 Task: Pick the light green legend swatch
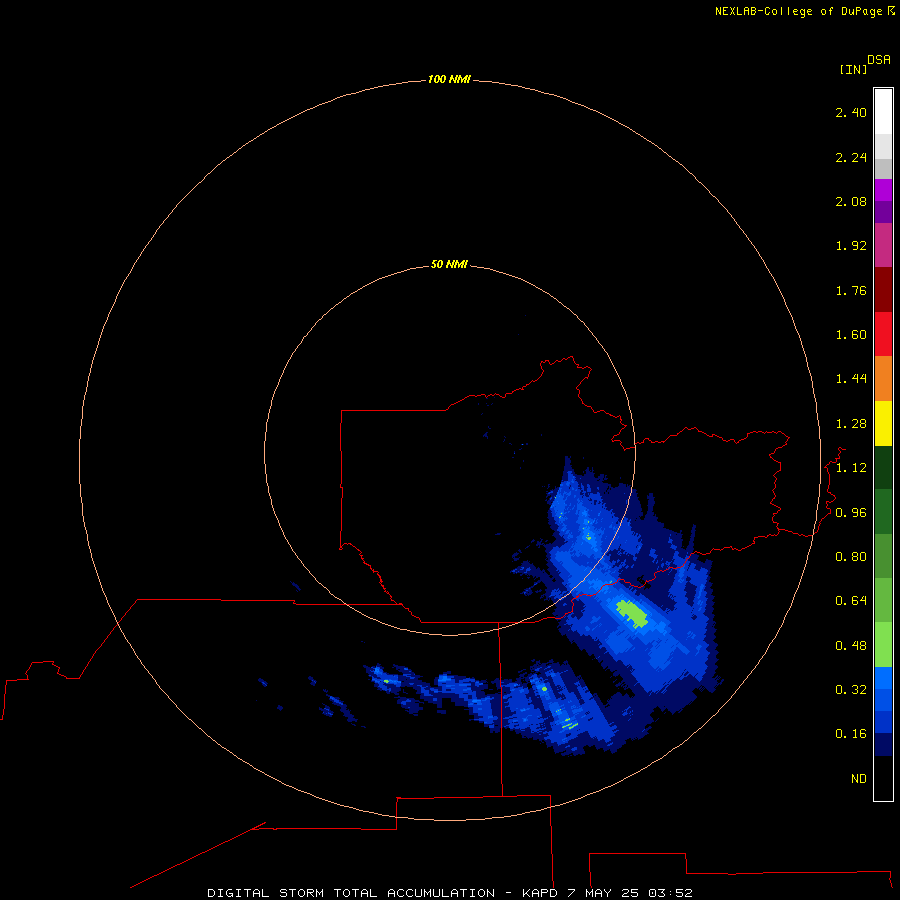[883, 645]
